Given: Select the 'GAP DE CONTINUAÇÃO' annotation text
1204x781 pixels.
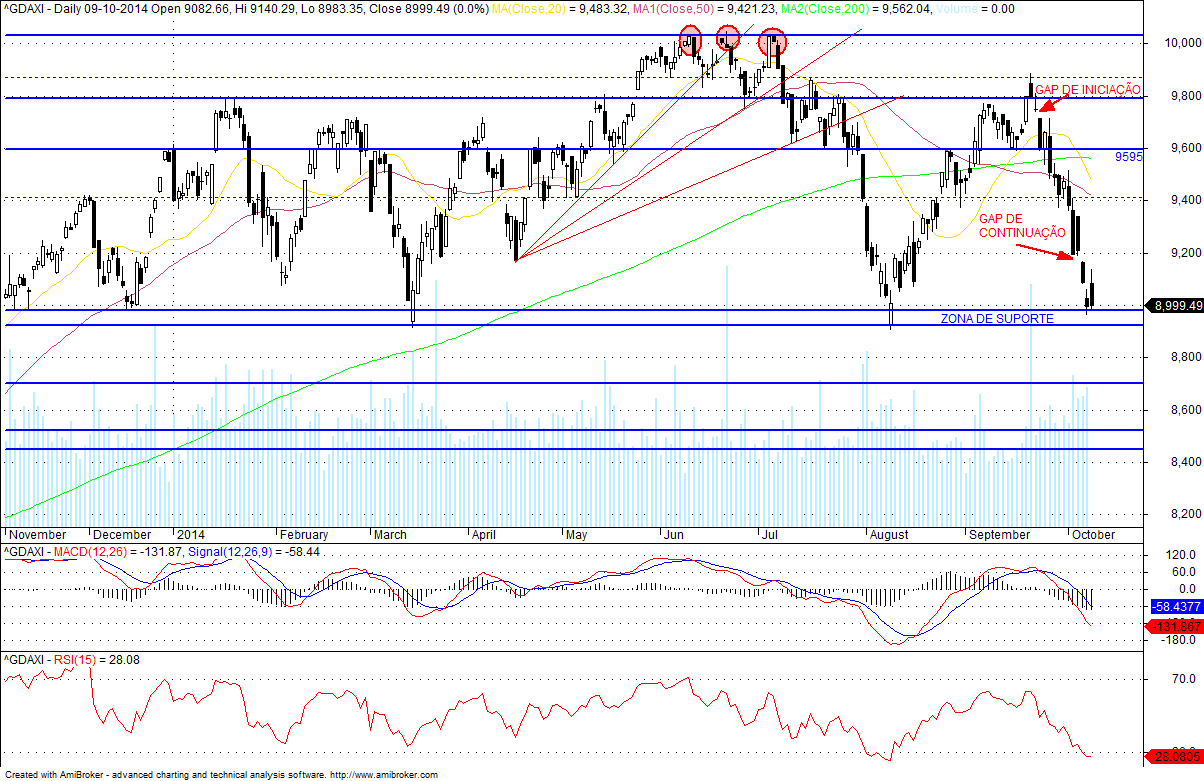Looking at the screenshot, I should tap(1022, 225).
